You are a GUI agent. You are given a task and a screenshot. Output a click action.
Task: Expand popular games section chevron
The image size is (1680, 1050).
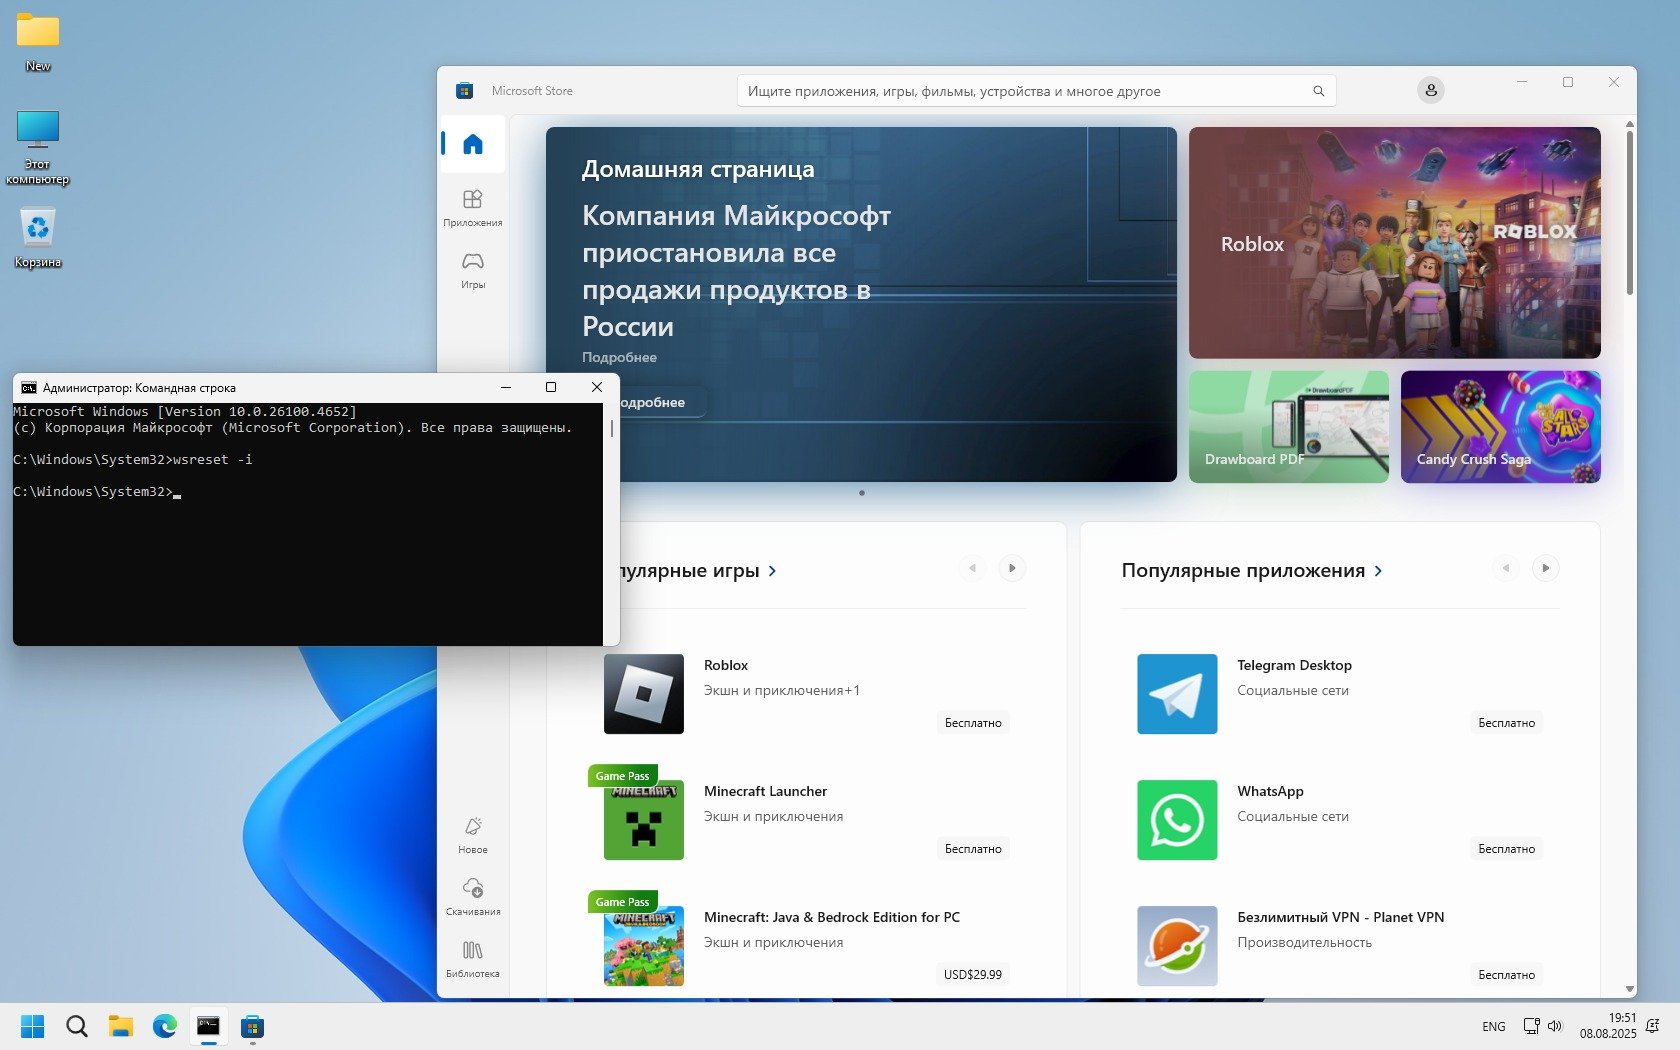tap(772, 571)
